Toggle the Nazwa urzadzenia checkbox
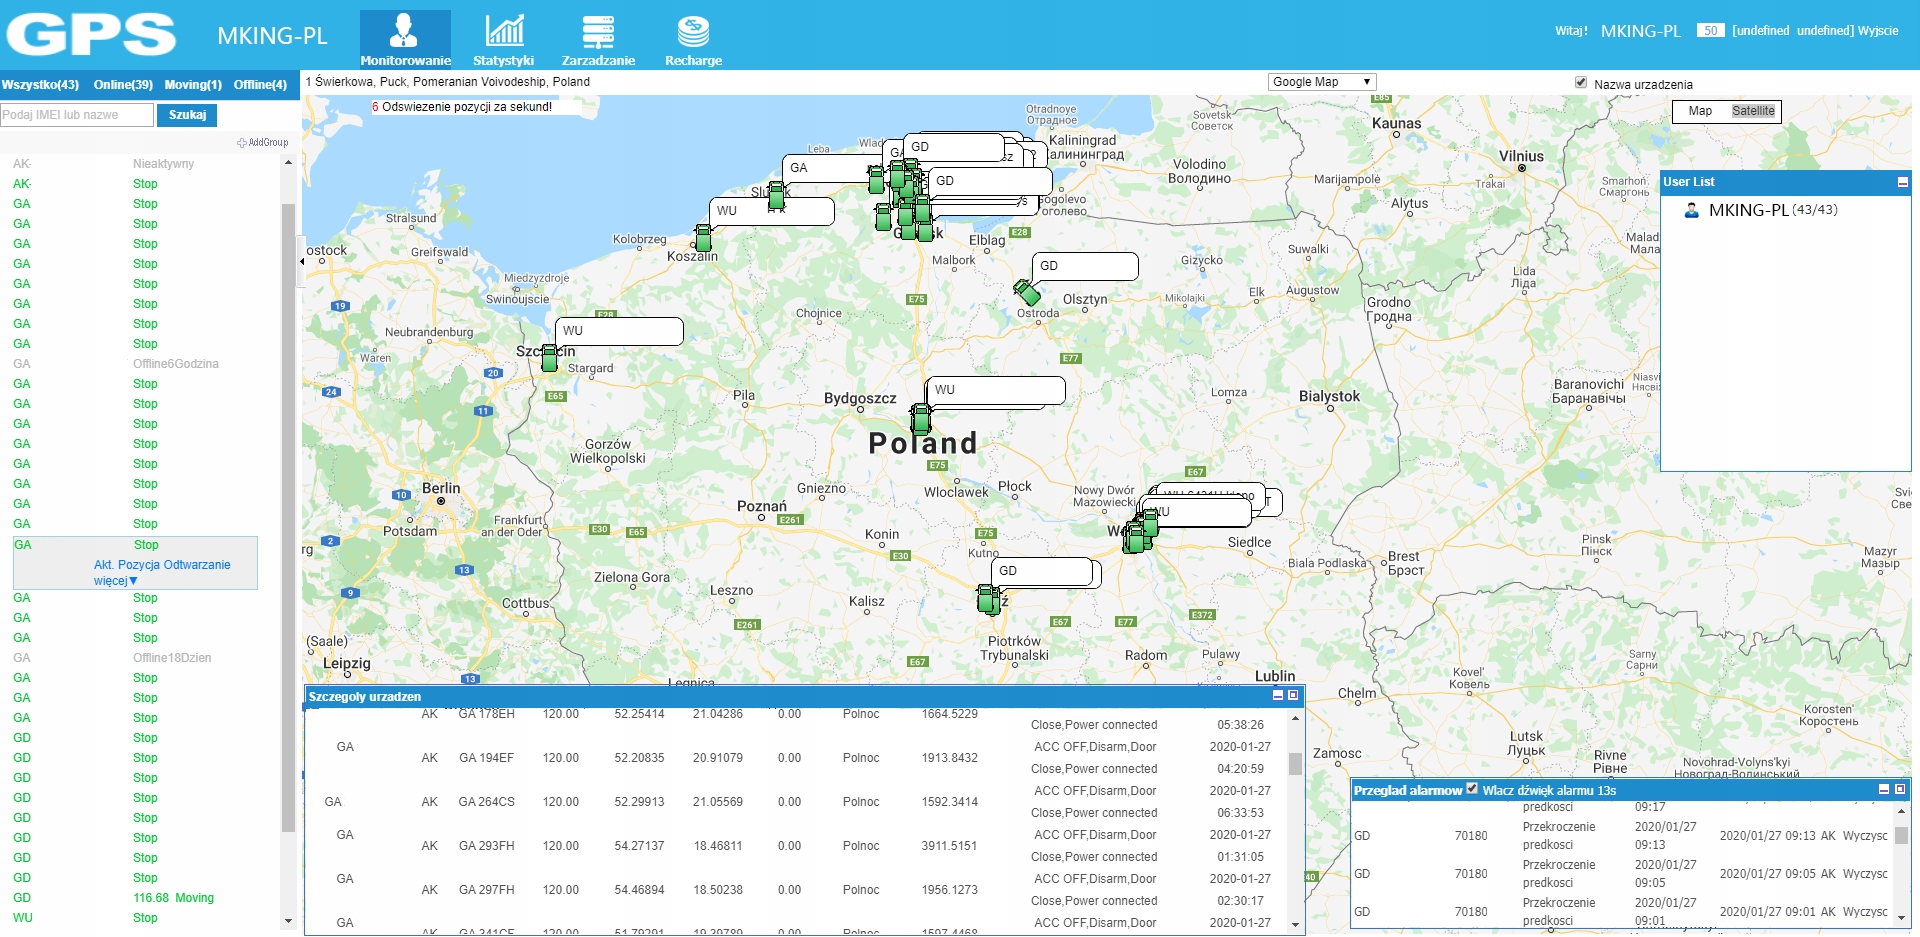This screenshot has height=937, width=1920. [x=1581, y=83]
